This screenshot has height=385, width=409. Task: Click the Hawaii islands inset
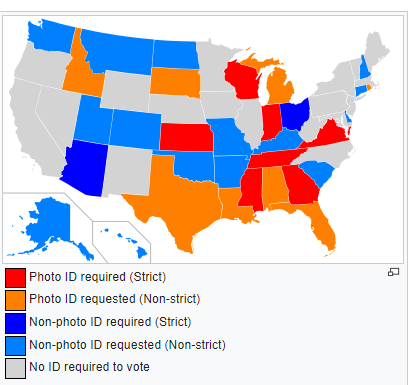tap(125, 242)
